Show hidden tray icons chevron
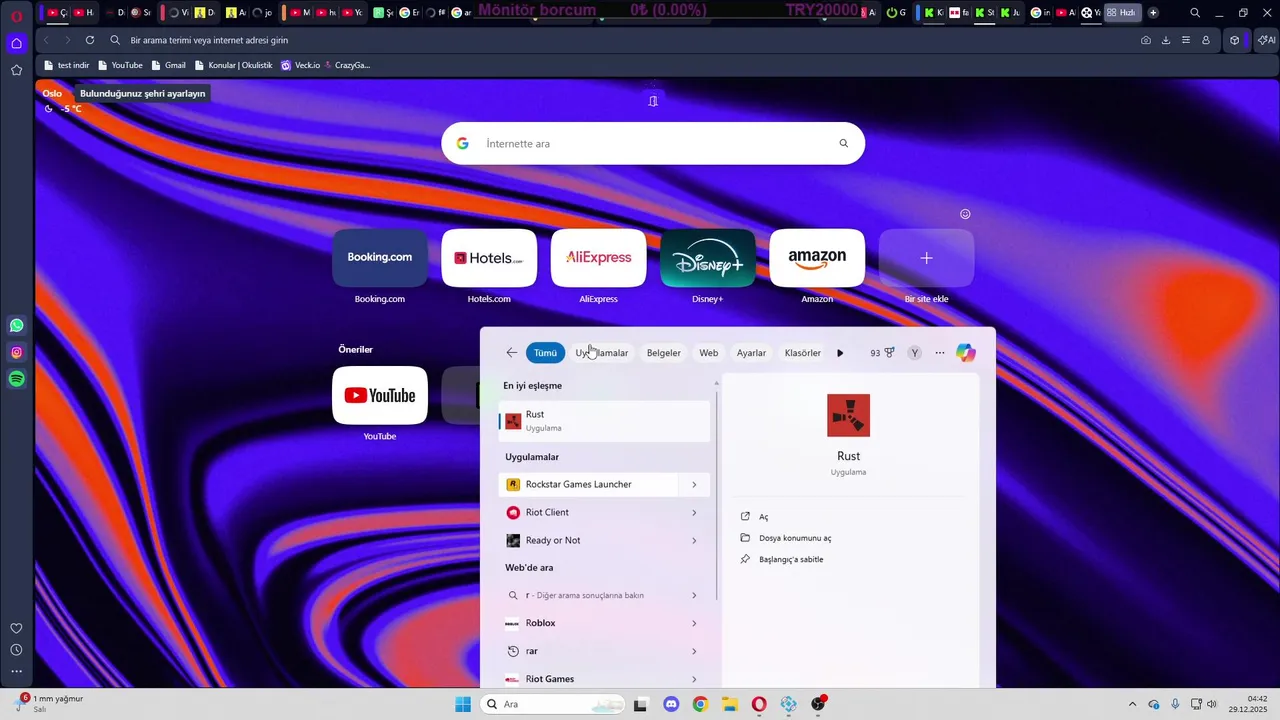Viewport: 1280px width, 720px height. [x=1132, y=704]
